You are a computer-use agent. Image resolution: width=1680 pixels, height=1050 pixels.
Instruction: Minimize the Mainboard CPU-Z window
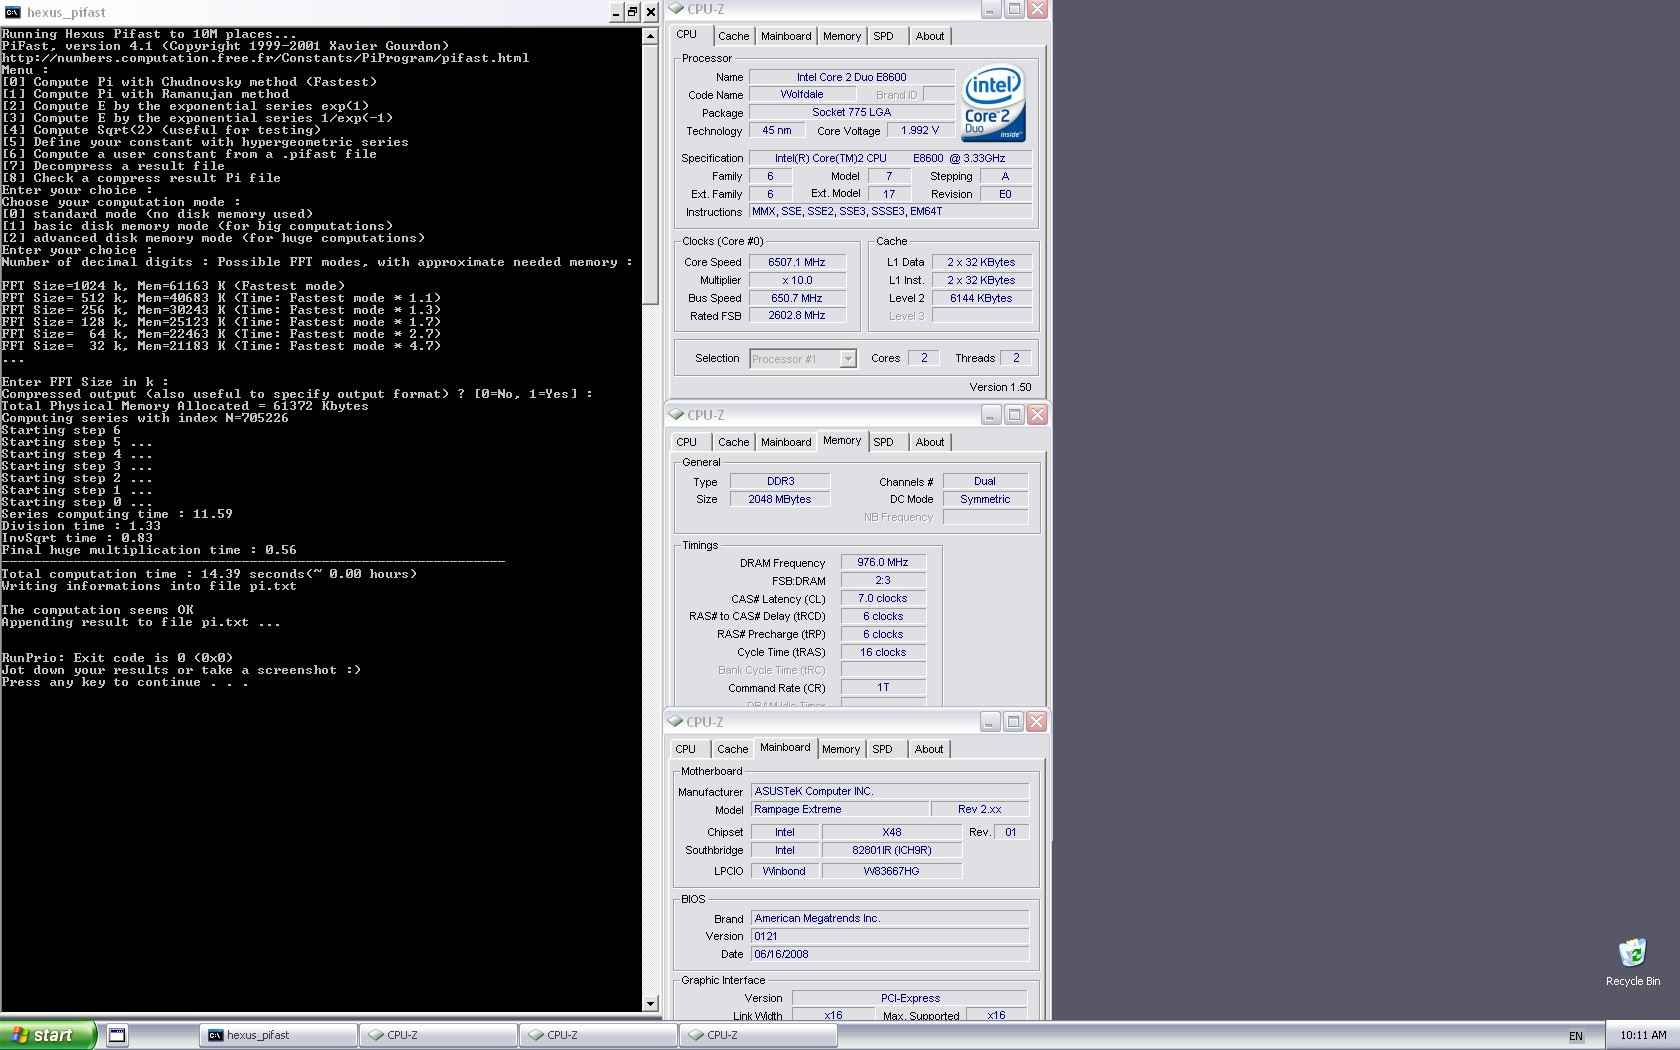[x=990, y=721]
